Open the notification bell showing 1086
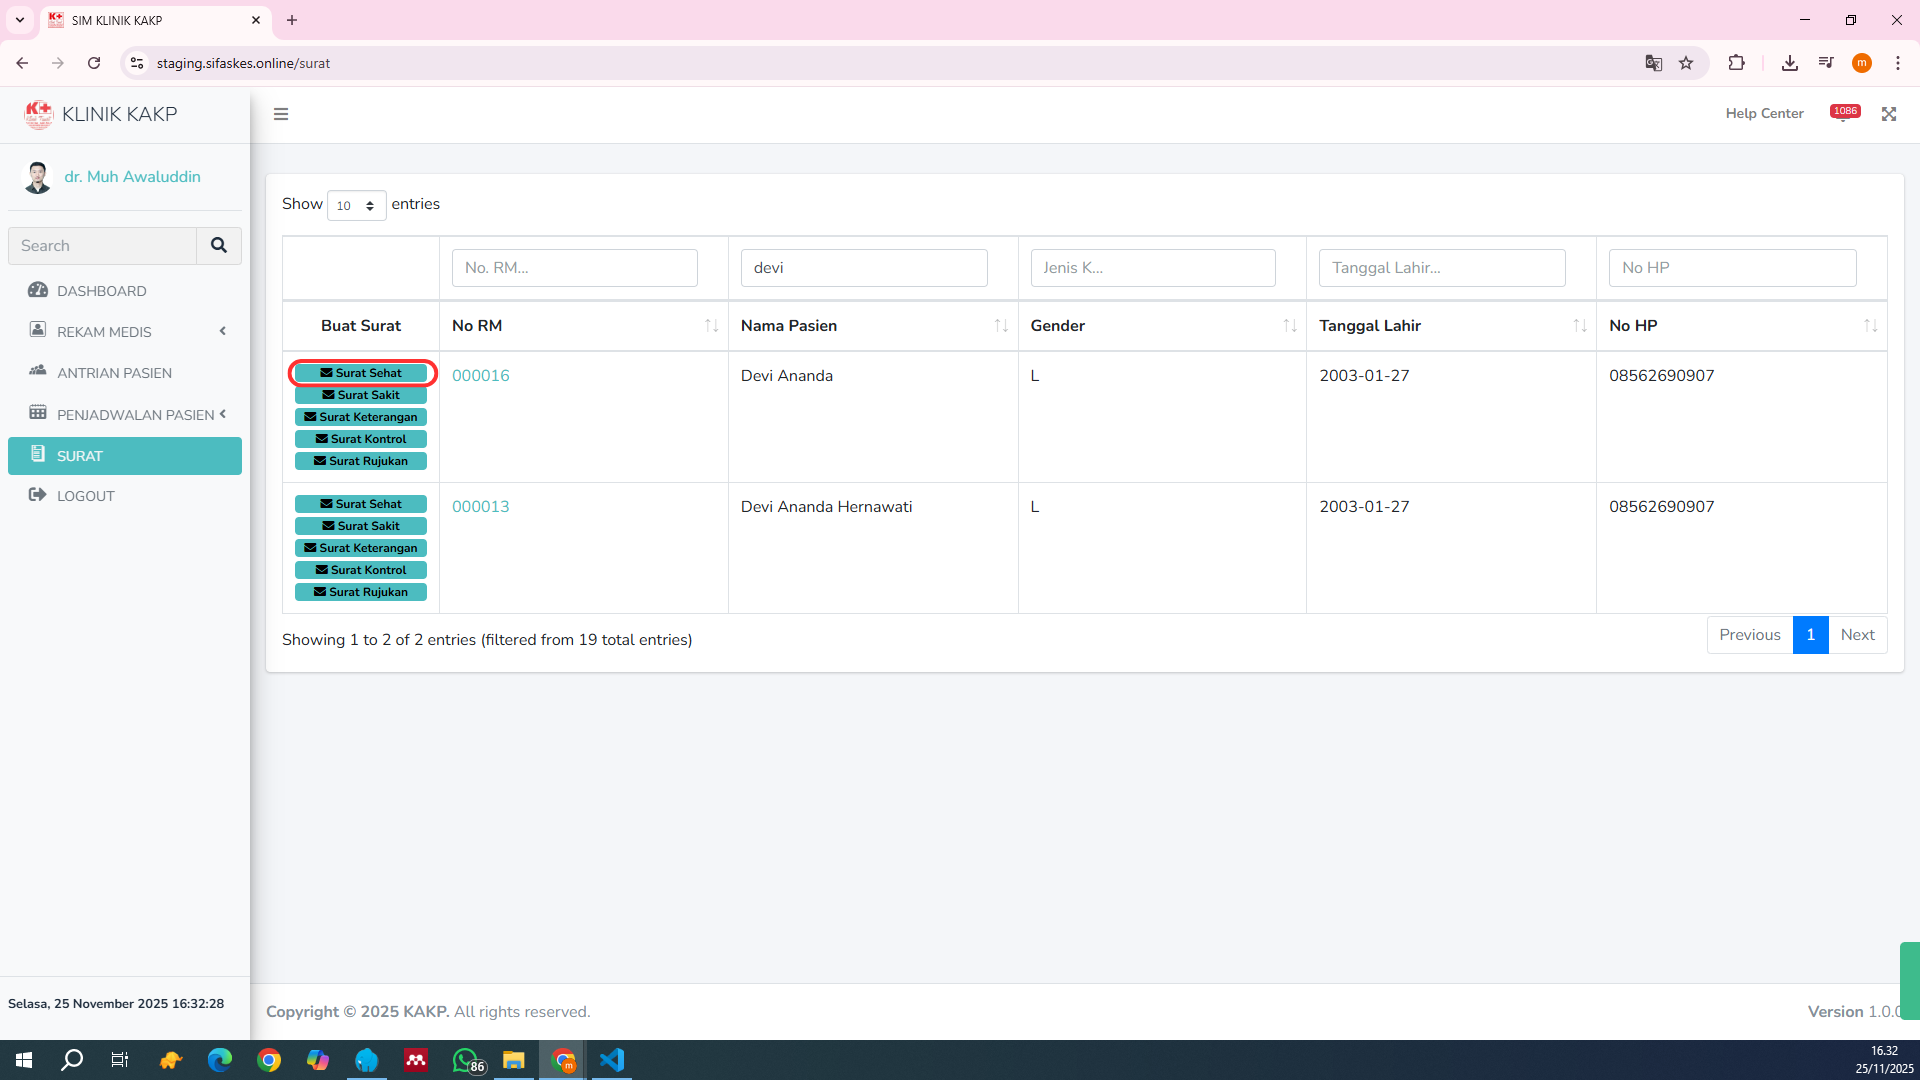This screenshot has width=1920, height=1080. click(1844, 113)
